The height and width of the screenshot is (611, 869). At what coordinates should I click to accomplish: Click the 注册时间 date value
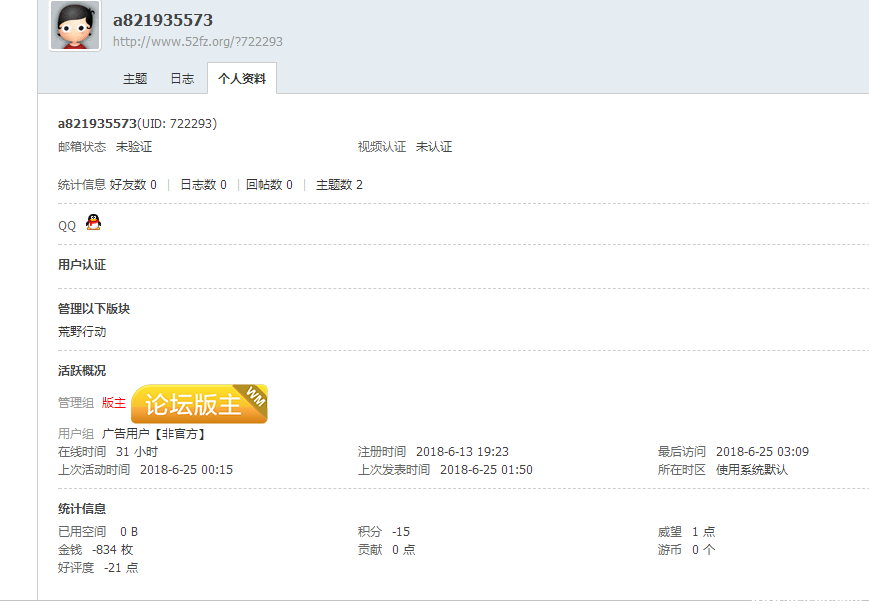(x=462, y=452)
